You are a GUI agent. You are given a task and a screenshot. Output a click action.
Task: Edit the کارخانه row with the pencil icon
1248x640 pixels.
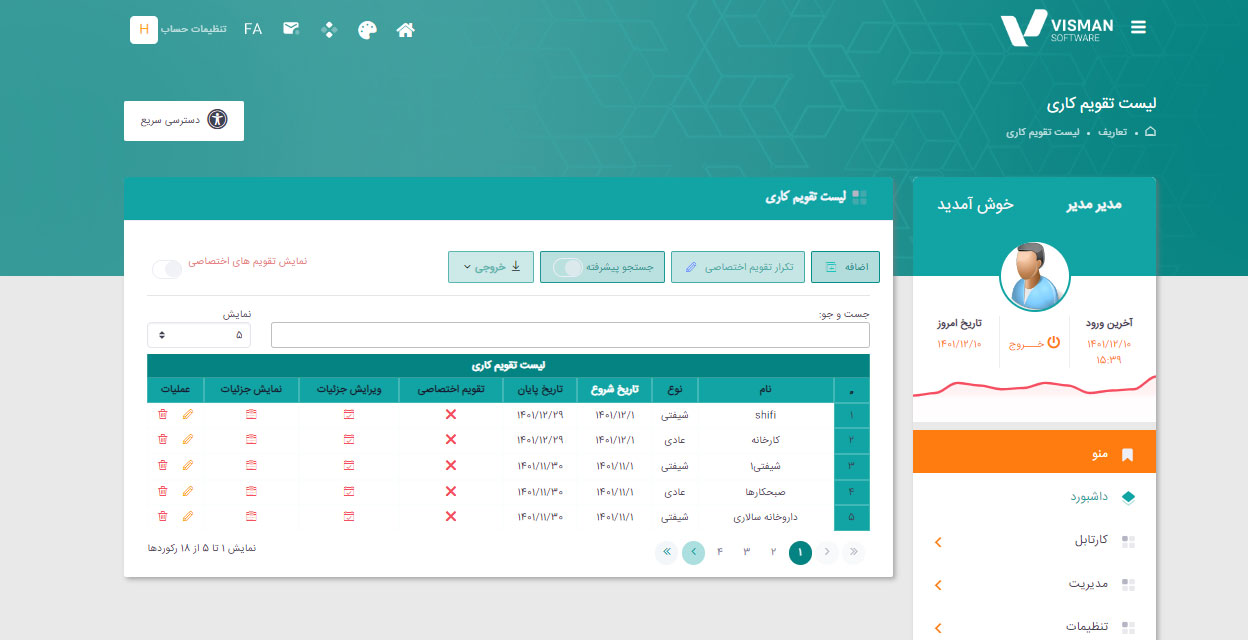[187, 439]
